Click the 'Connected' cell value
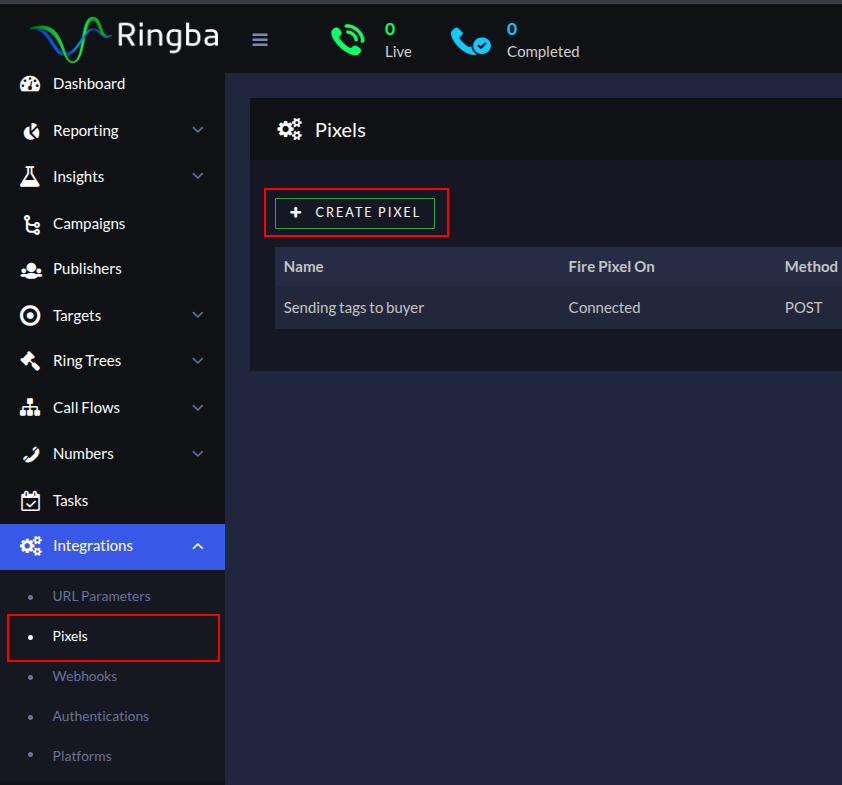 click(604, 308)
